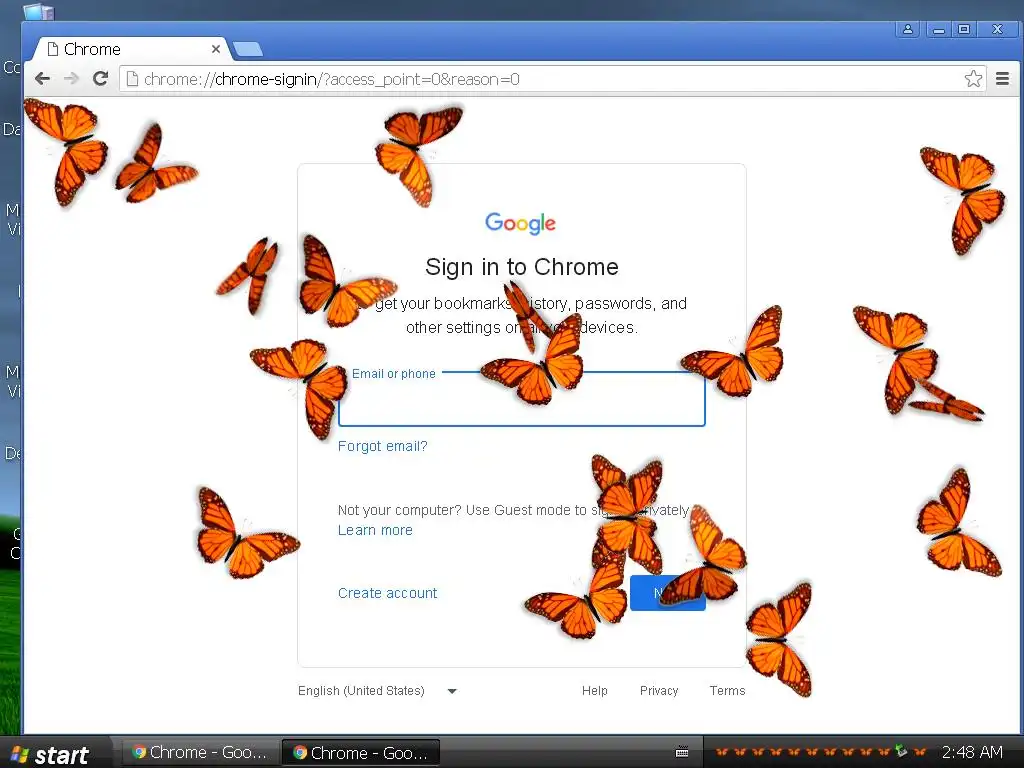
Task: Open a new tab next to Chrome tab
Action: point(248,49)
